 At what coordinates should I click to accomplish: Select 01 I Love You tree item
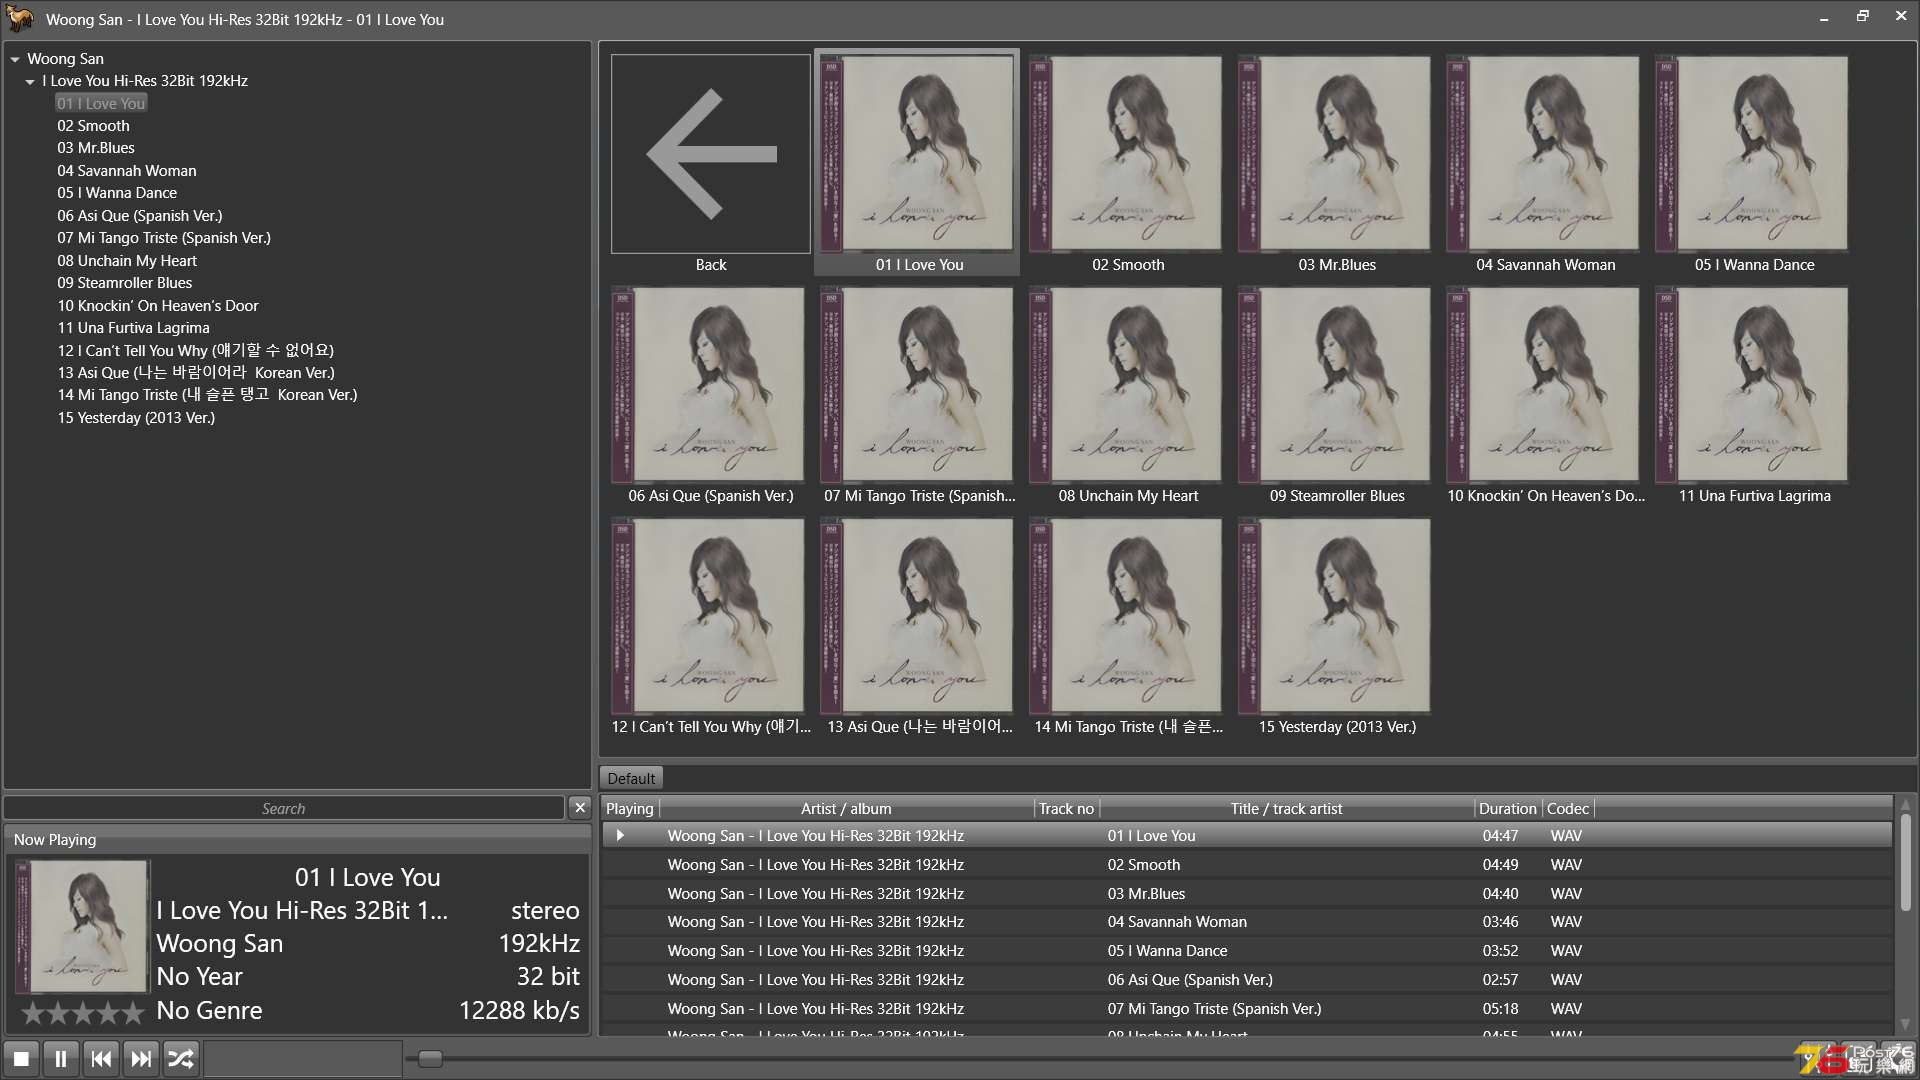pos(101,103)
